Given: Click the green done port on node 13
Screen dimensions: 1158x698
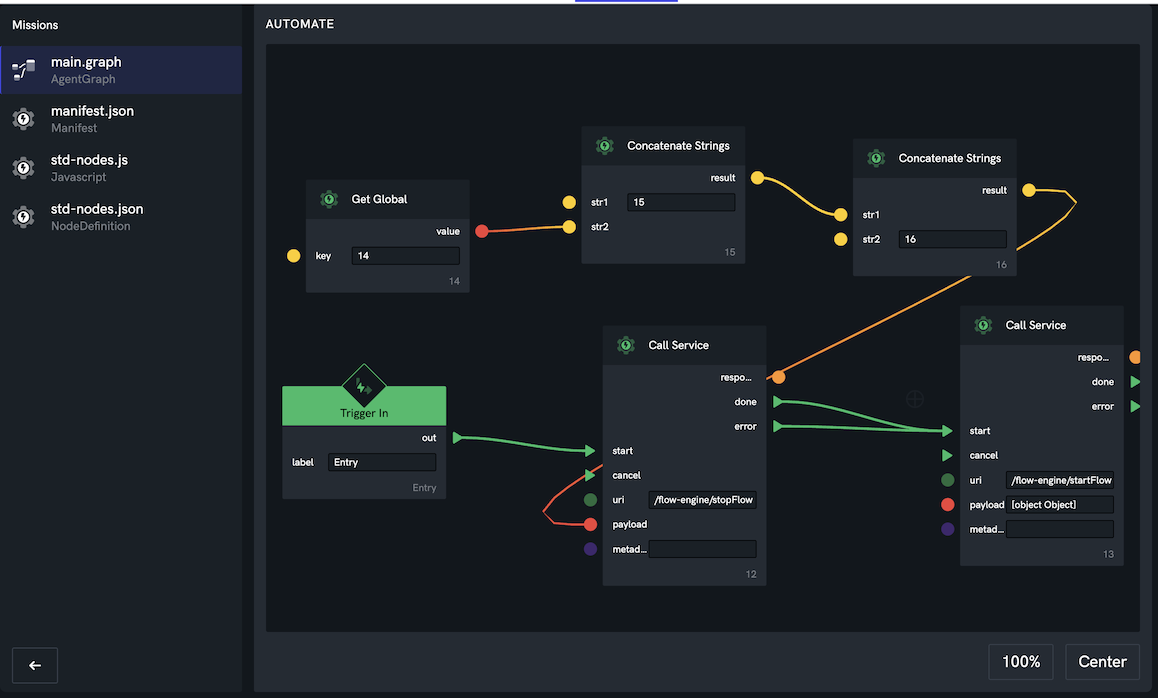Looking at the screenshot, I should 1135,382.
